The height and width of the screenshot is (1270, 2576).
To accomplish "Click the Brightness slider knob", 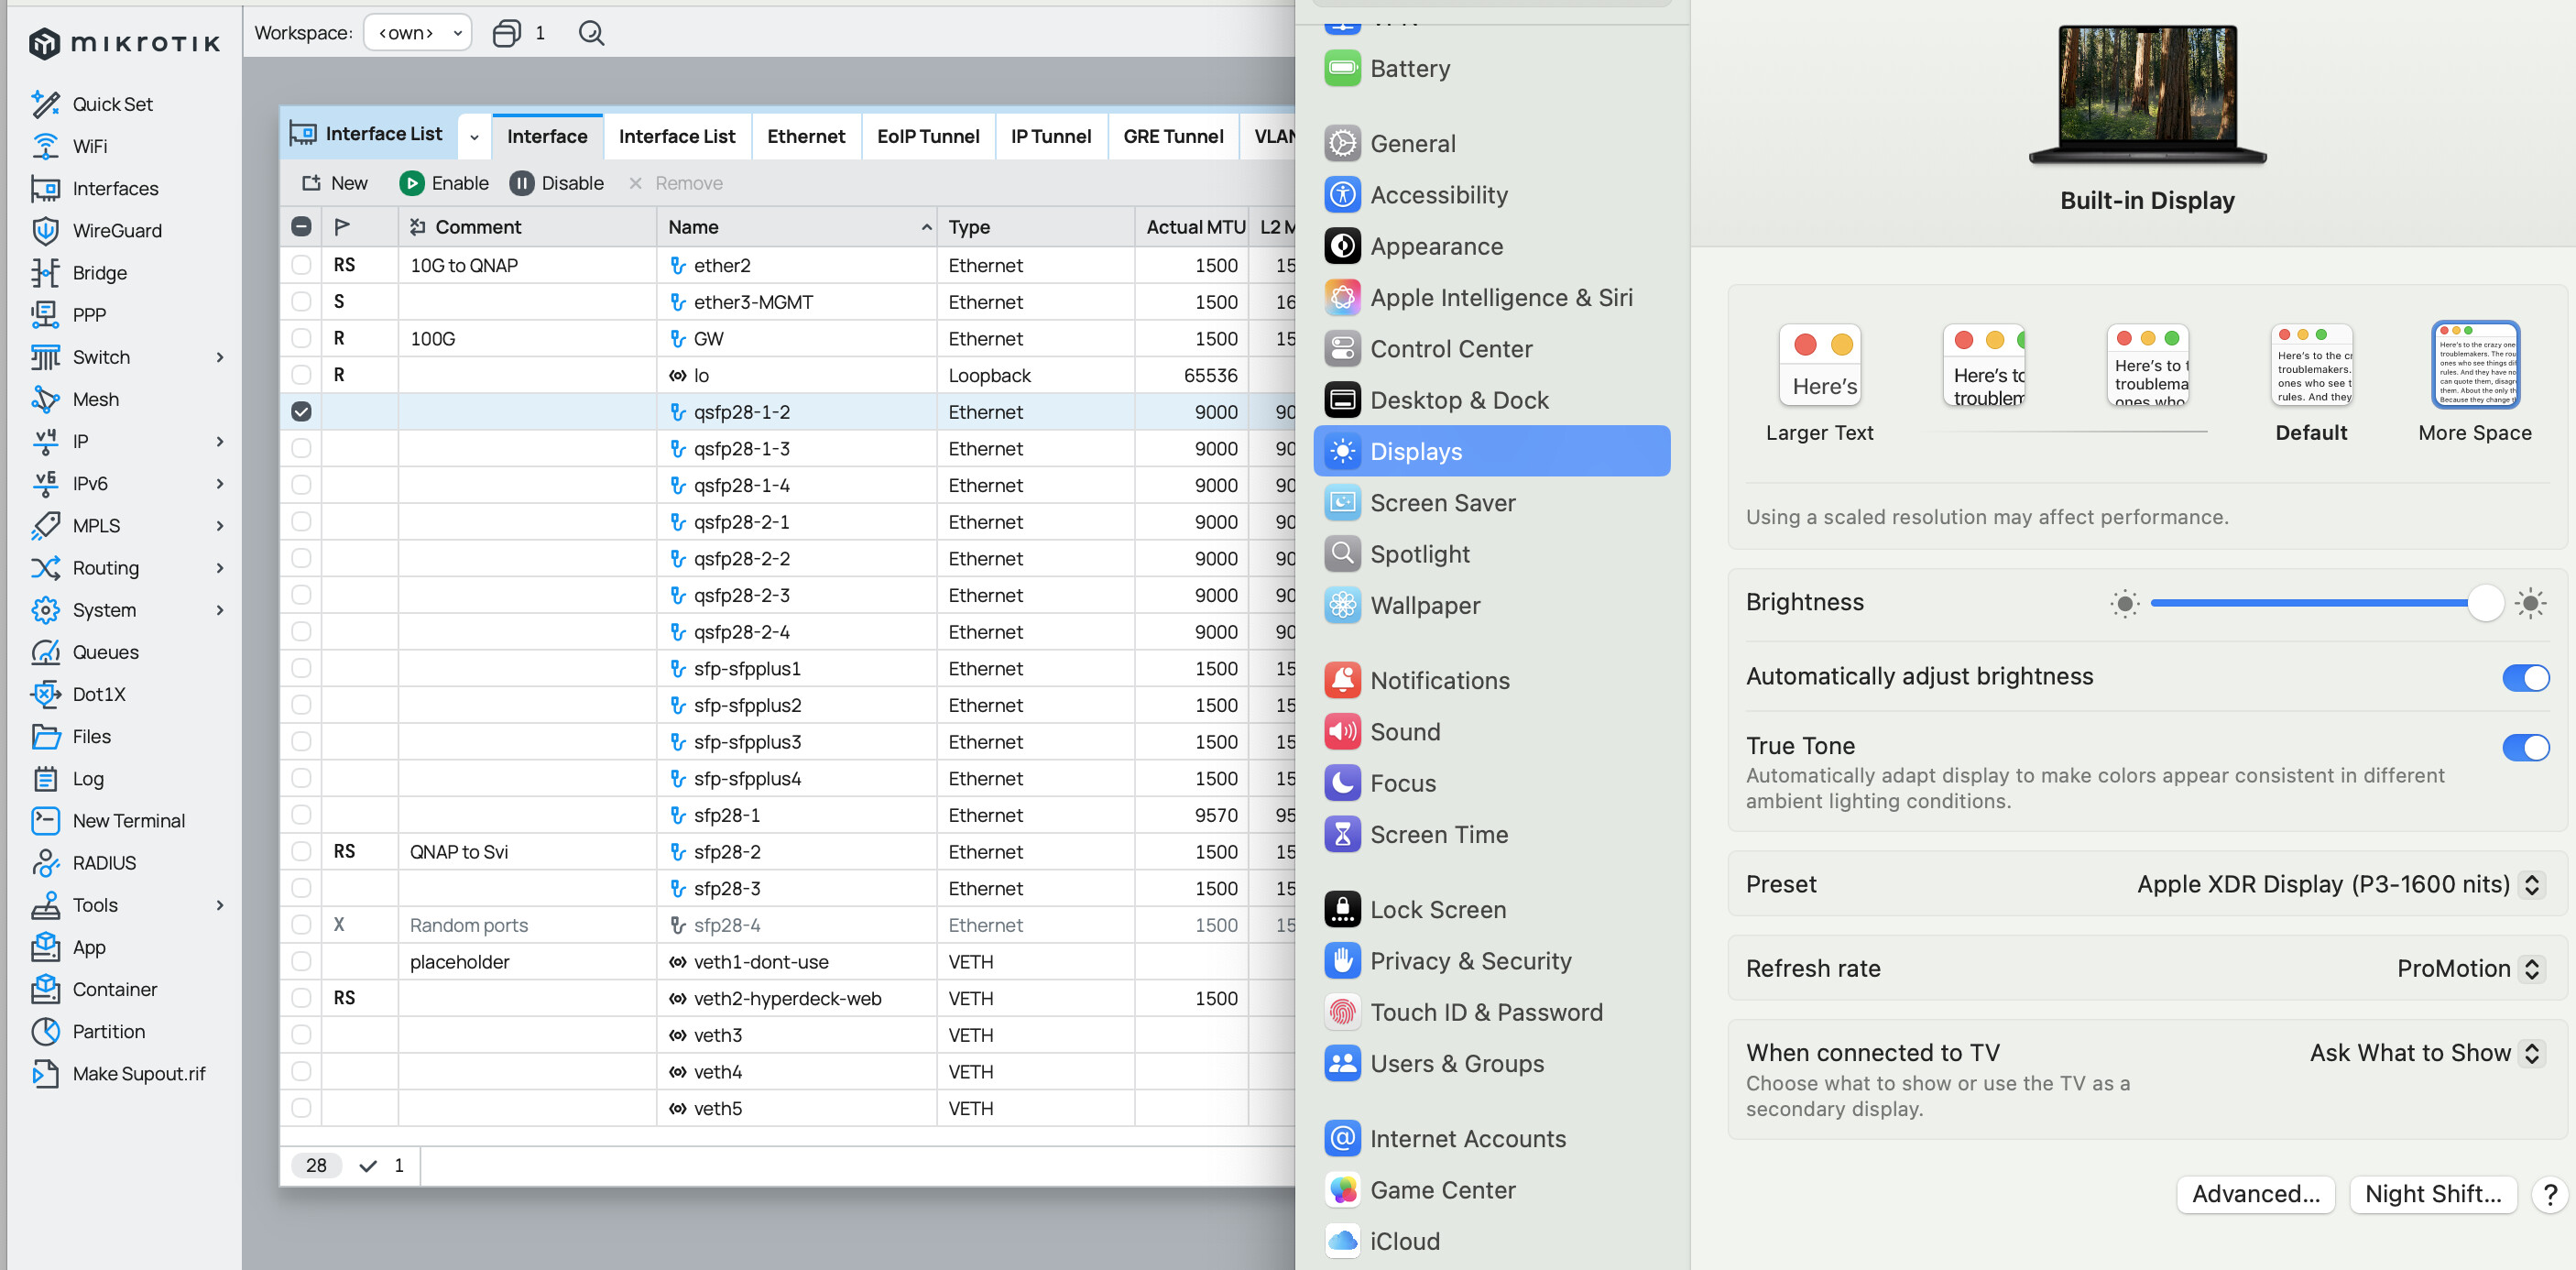I will 2484,603.
